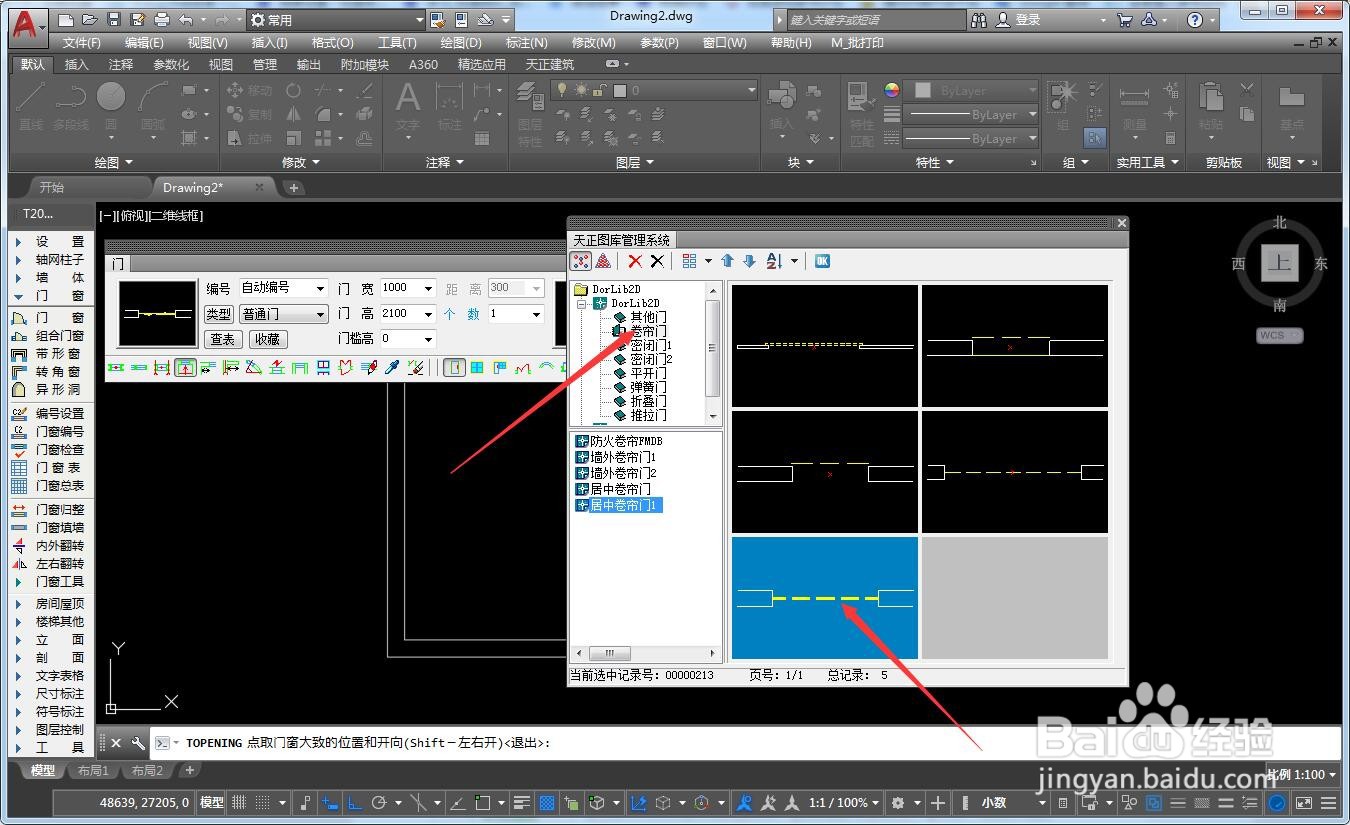
Task: Switch to the 开始 document tab
Action: point(51,187)
